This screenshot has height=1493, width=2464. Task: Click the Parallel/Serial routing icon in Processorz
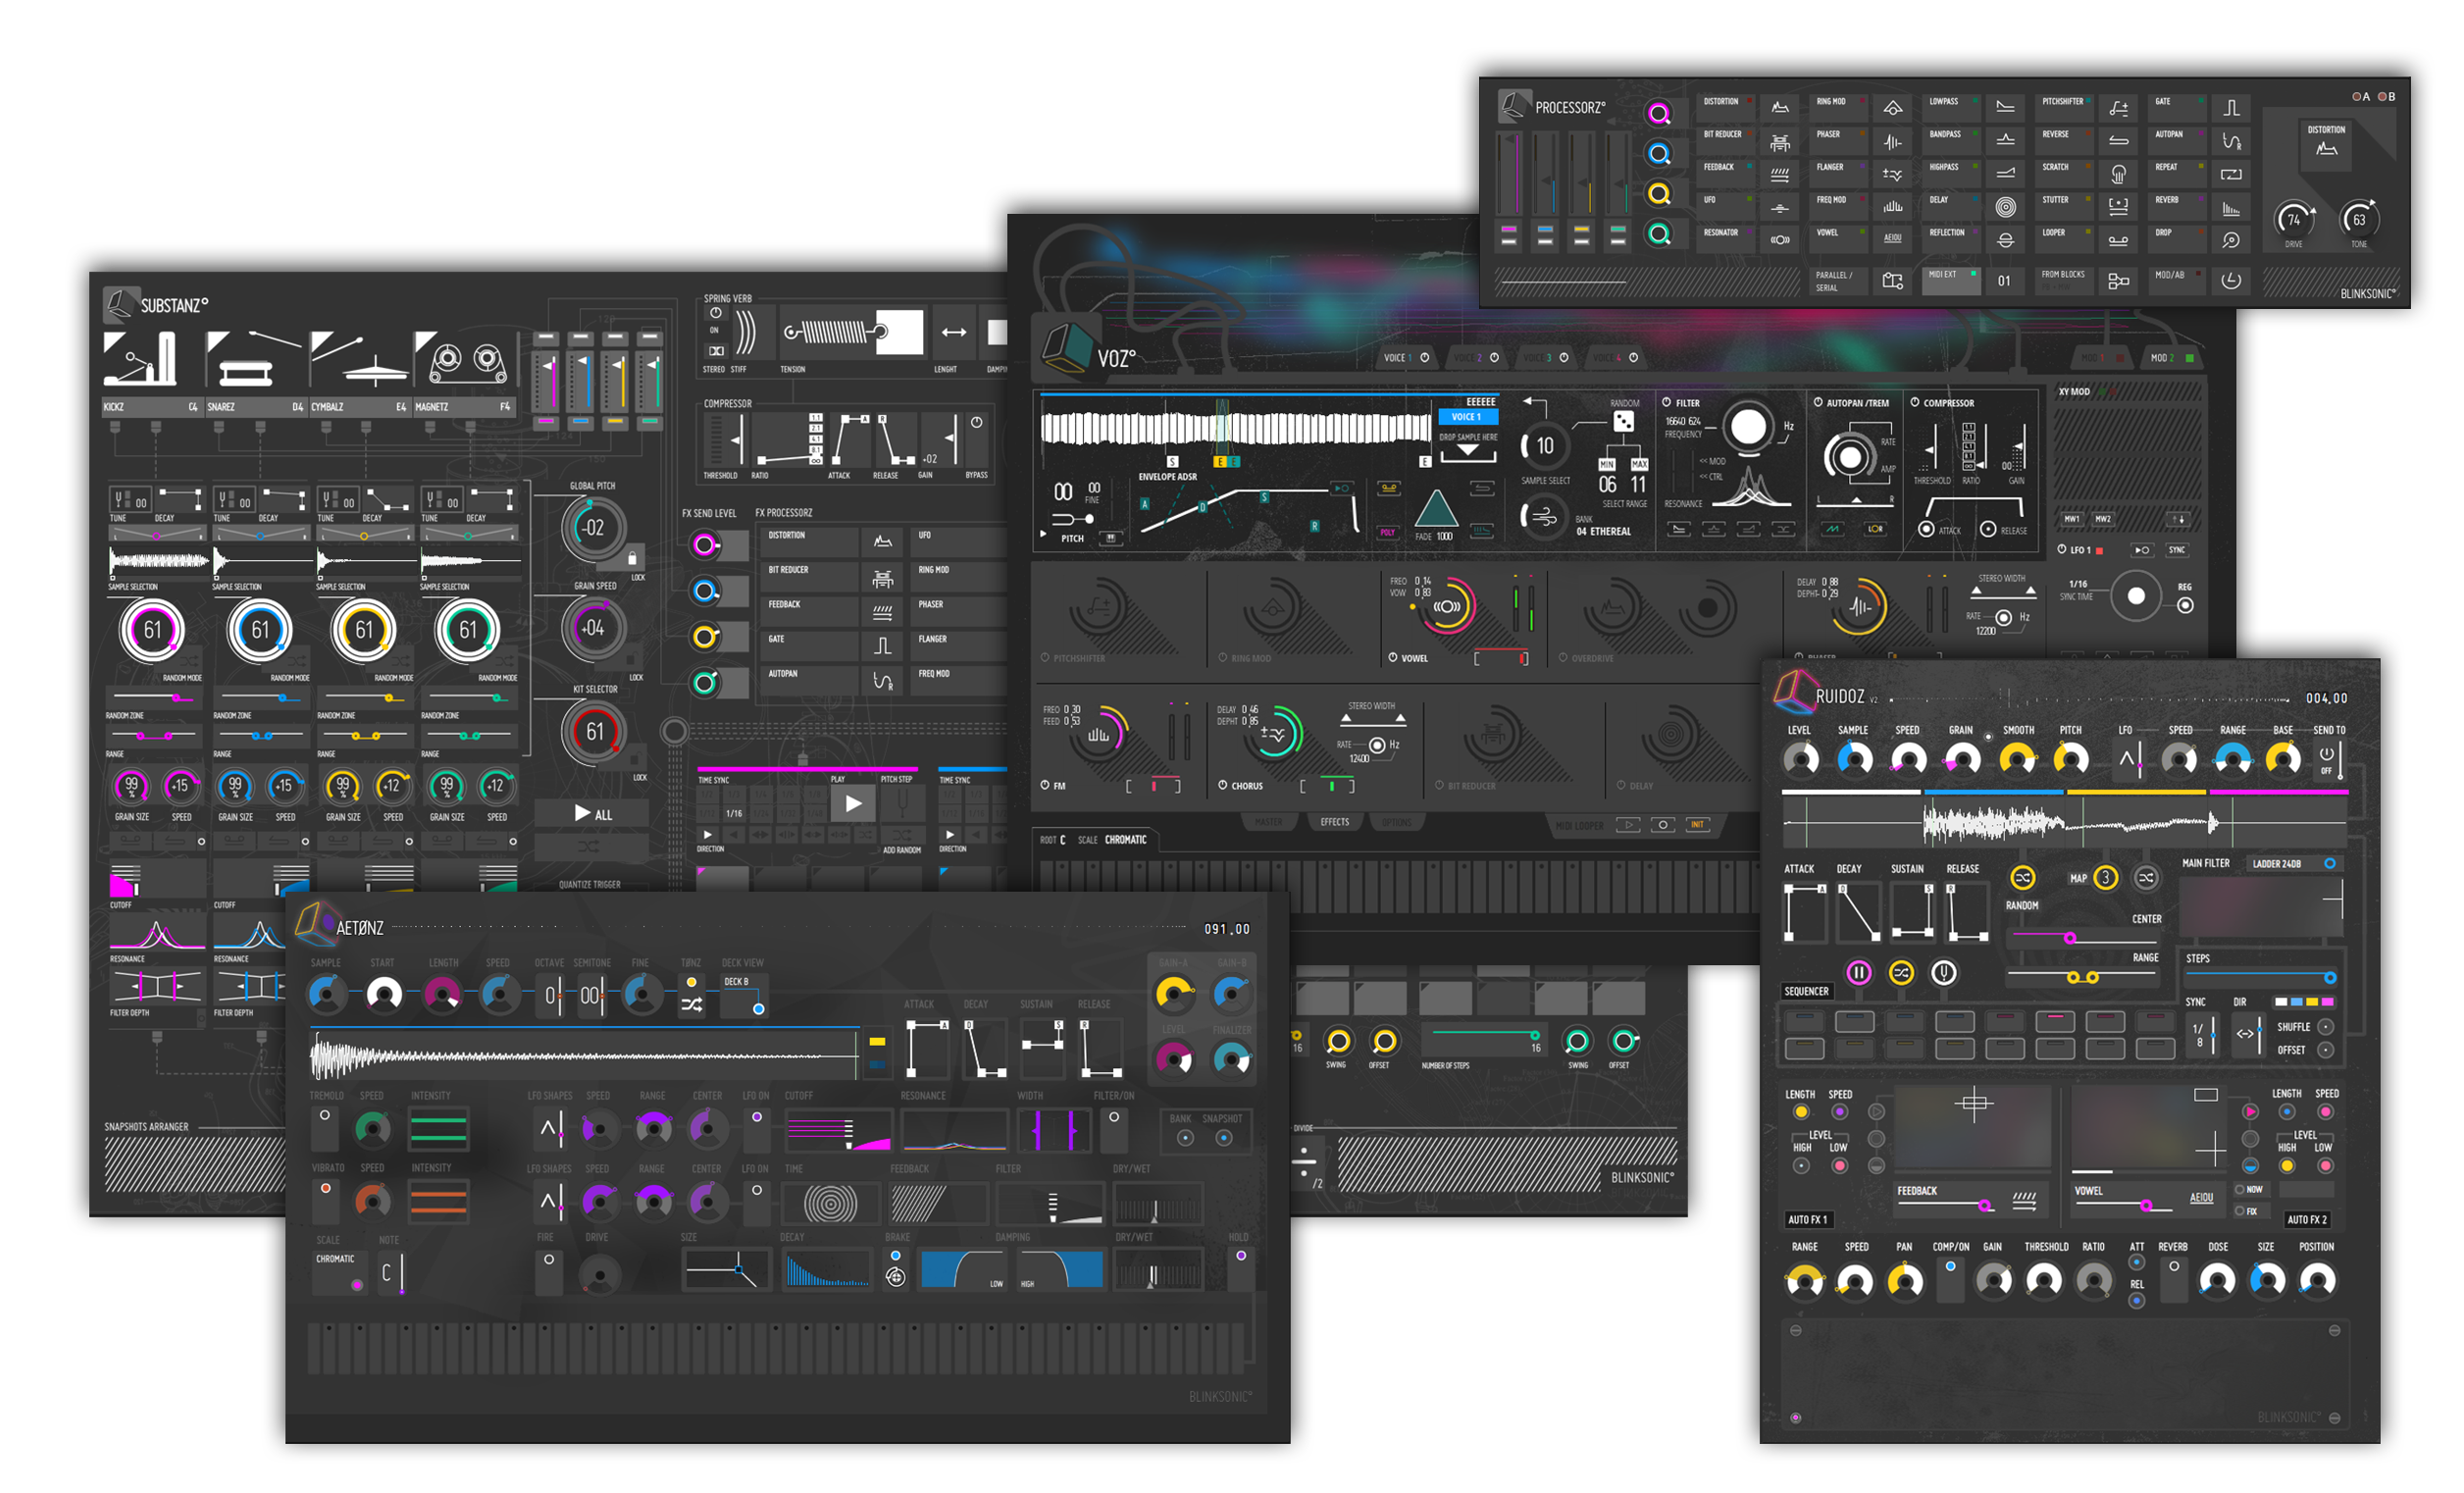click(x=1892, y=281)
